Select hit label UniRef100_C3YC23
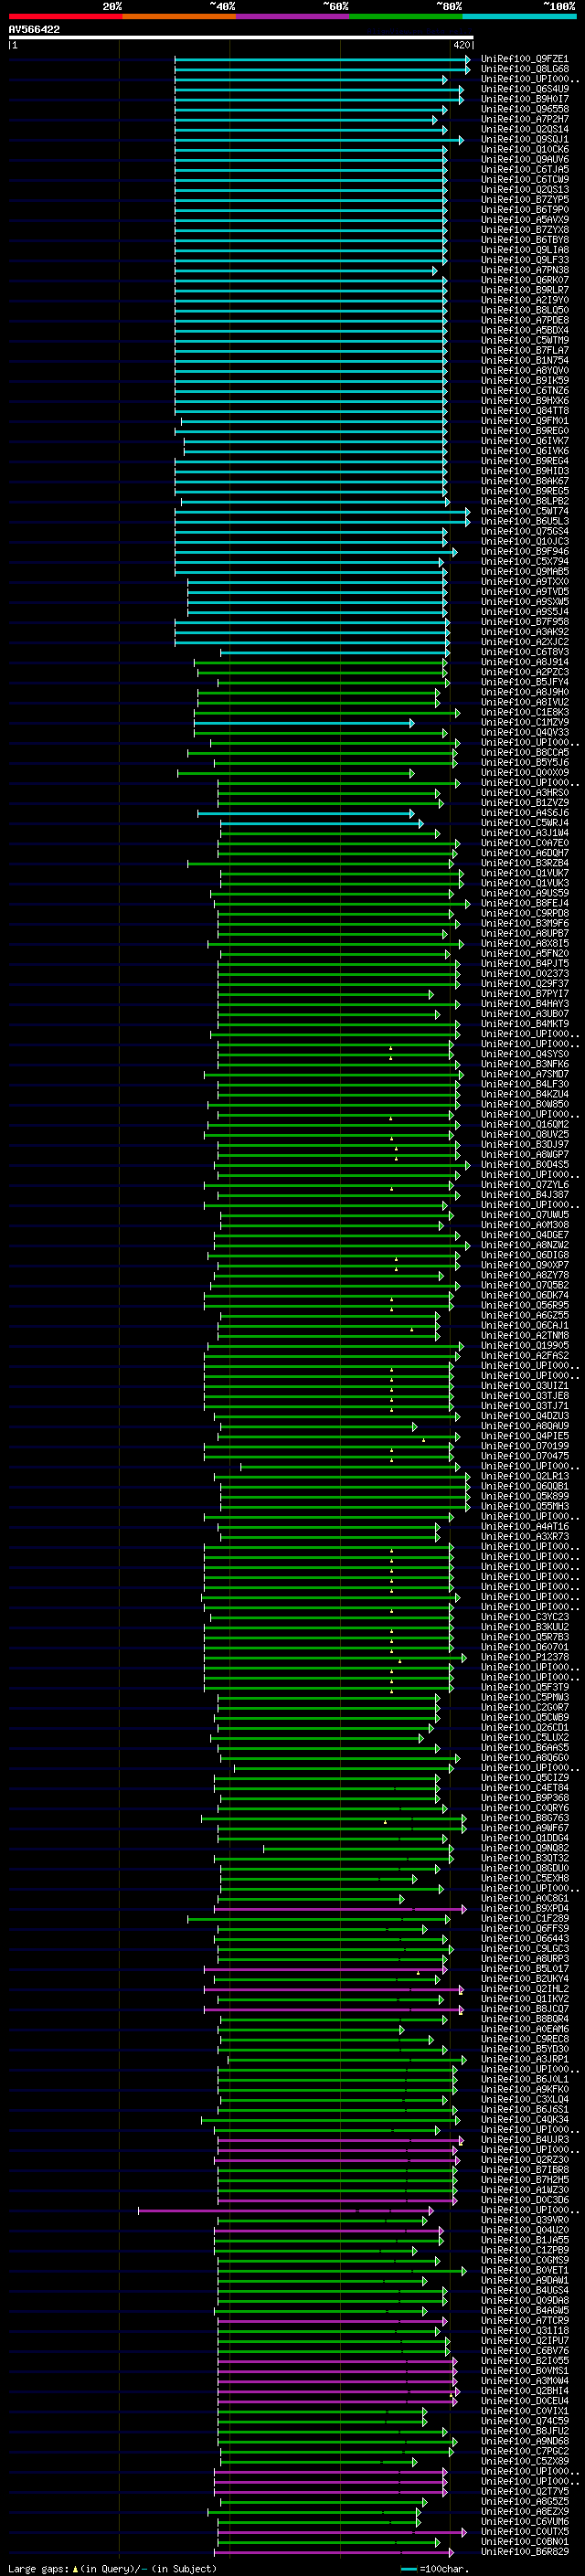Viewport: 585px width, 2576px height. 524,1617
